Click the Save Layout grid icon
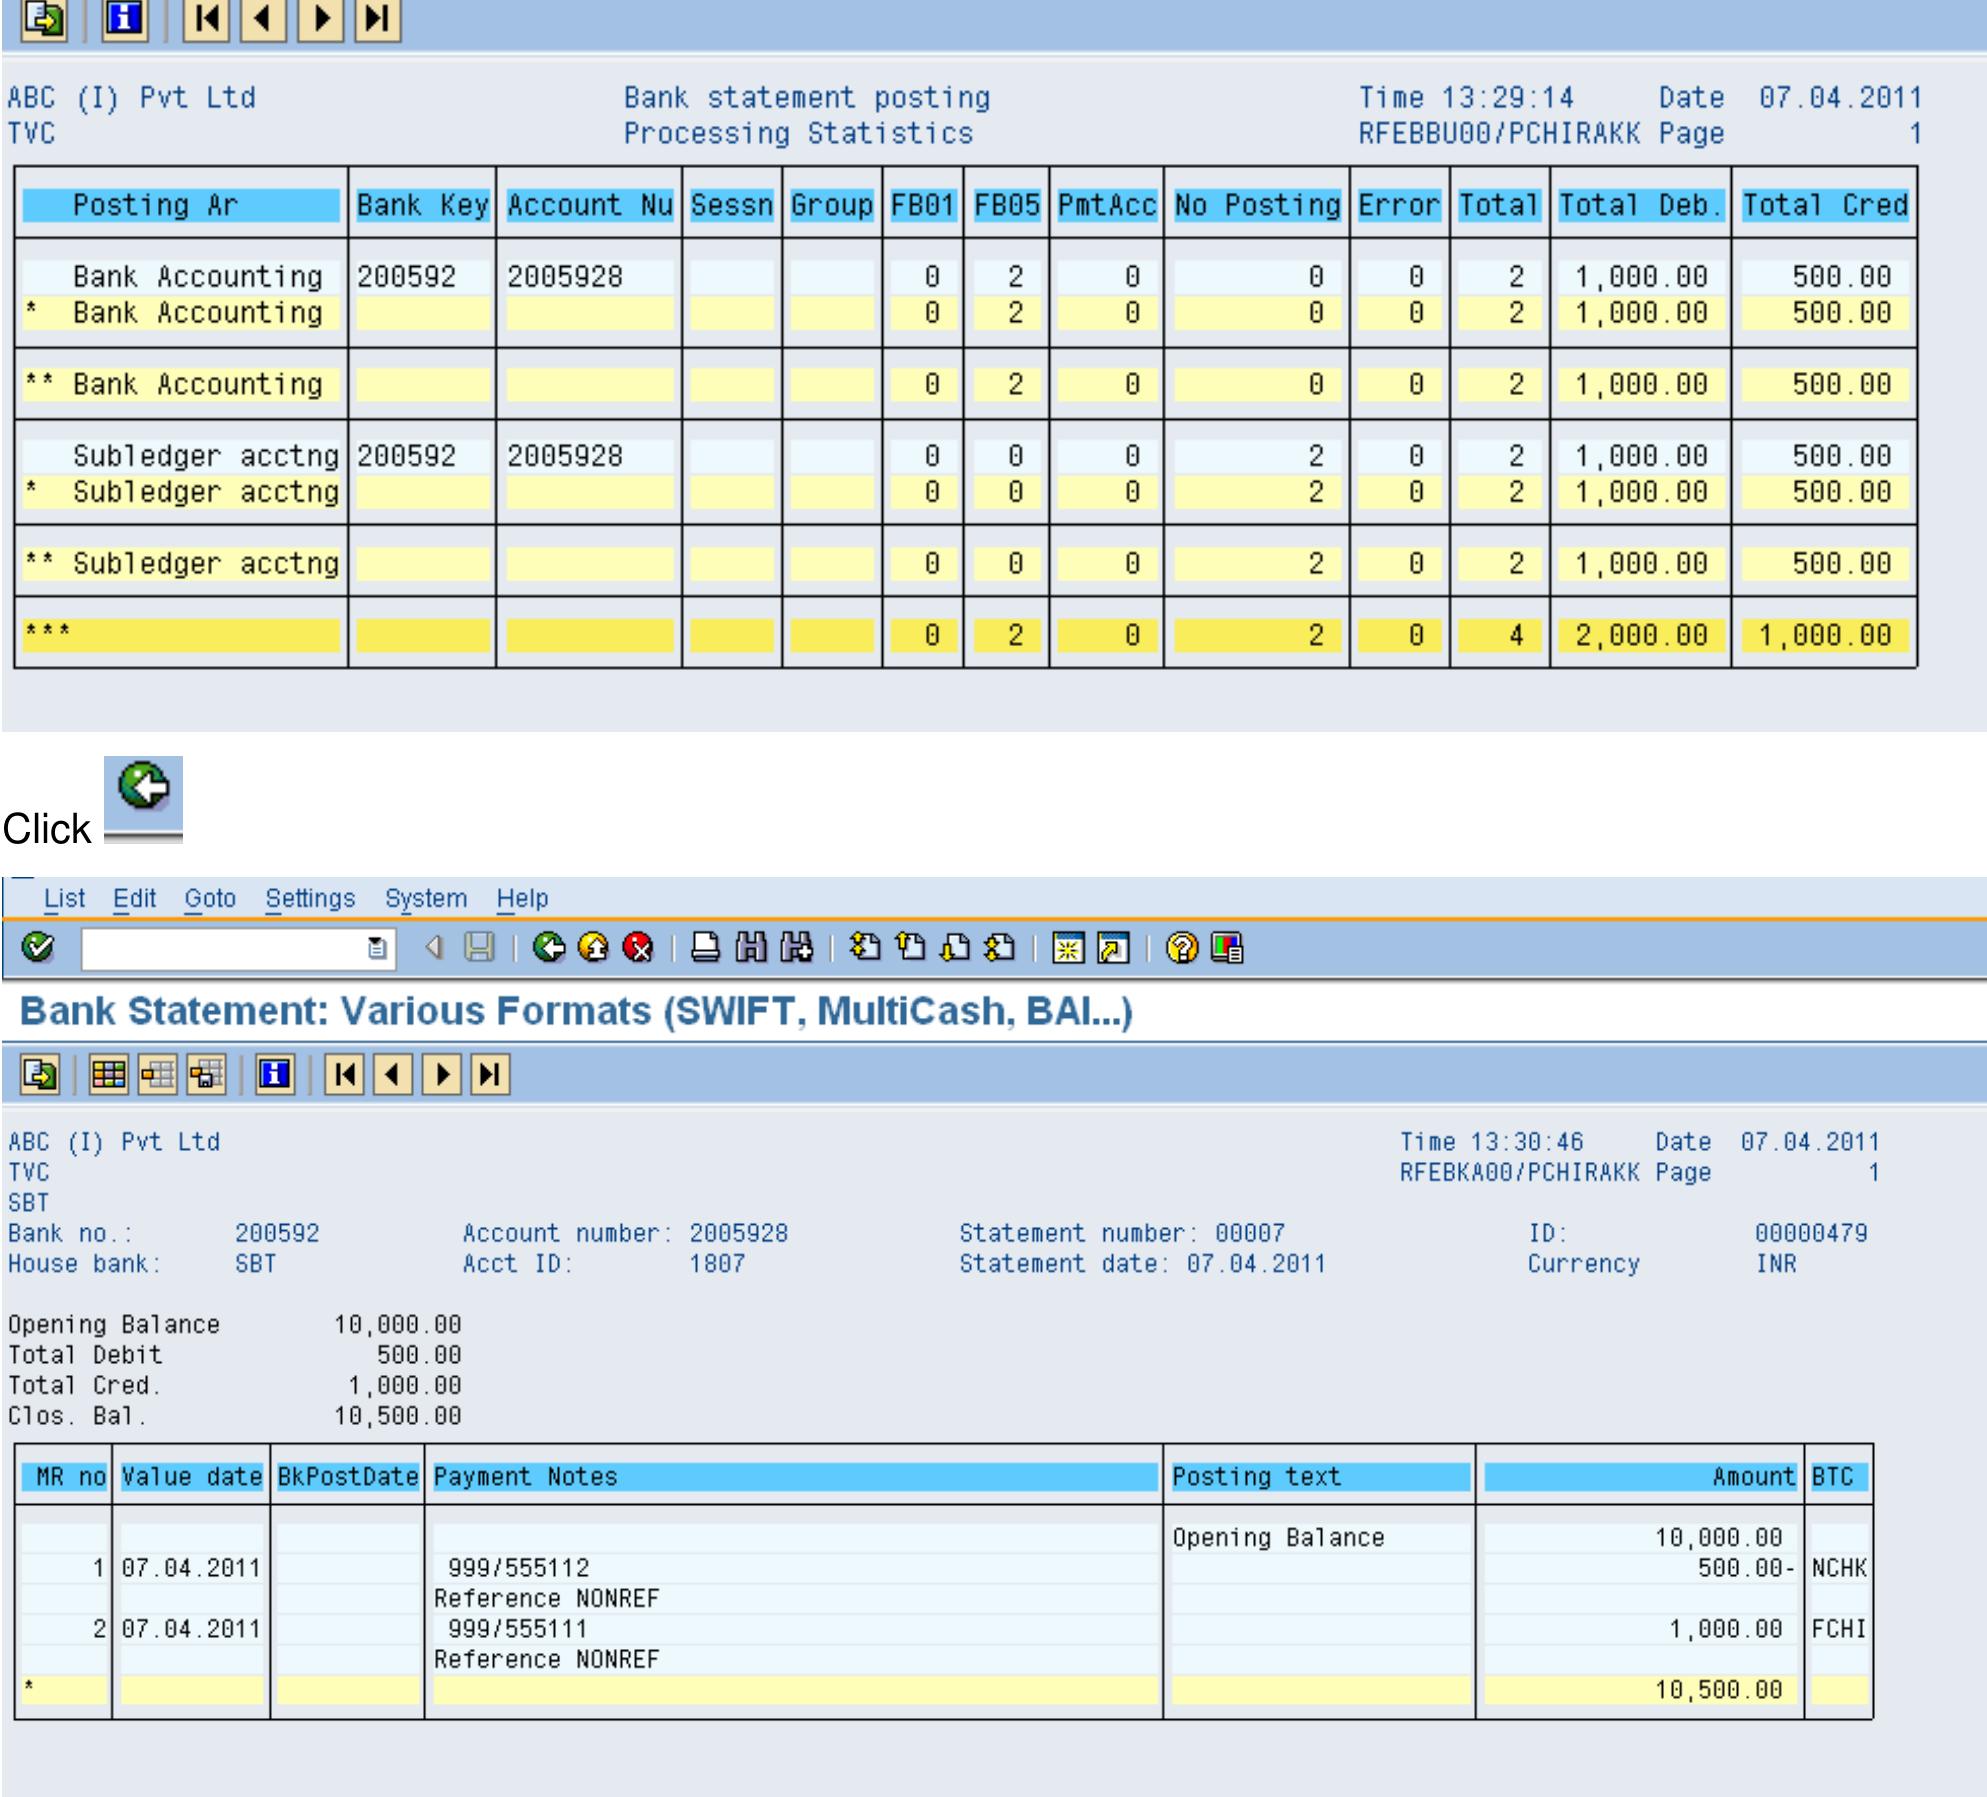The image size is (1987, 1797). tap(206, 1075)
